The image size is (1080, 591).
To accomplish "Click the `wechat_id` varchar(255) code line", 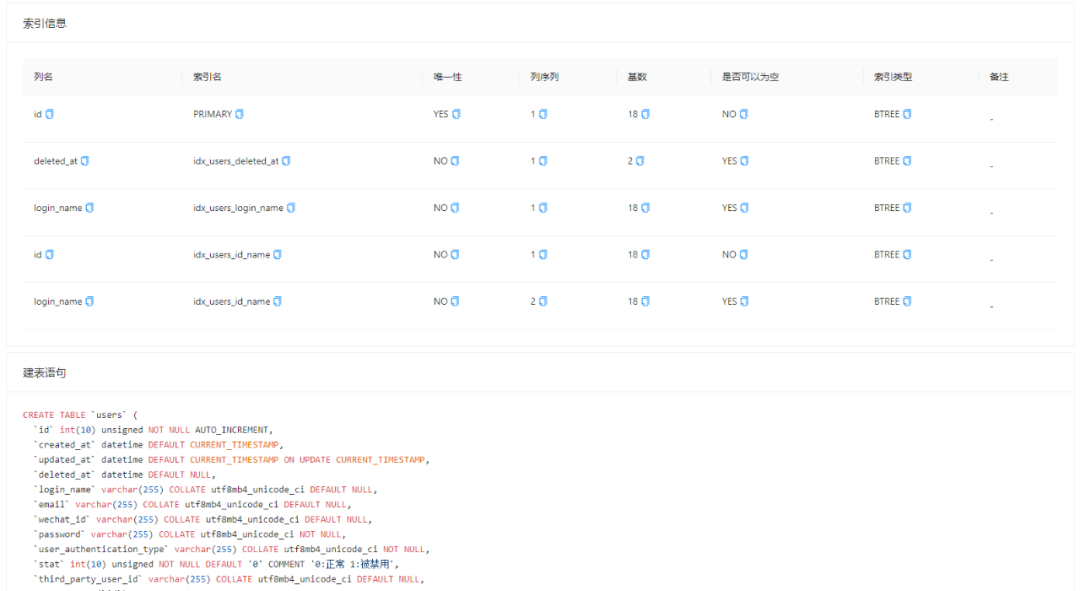I will click(x=202, y=520).
